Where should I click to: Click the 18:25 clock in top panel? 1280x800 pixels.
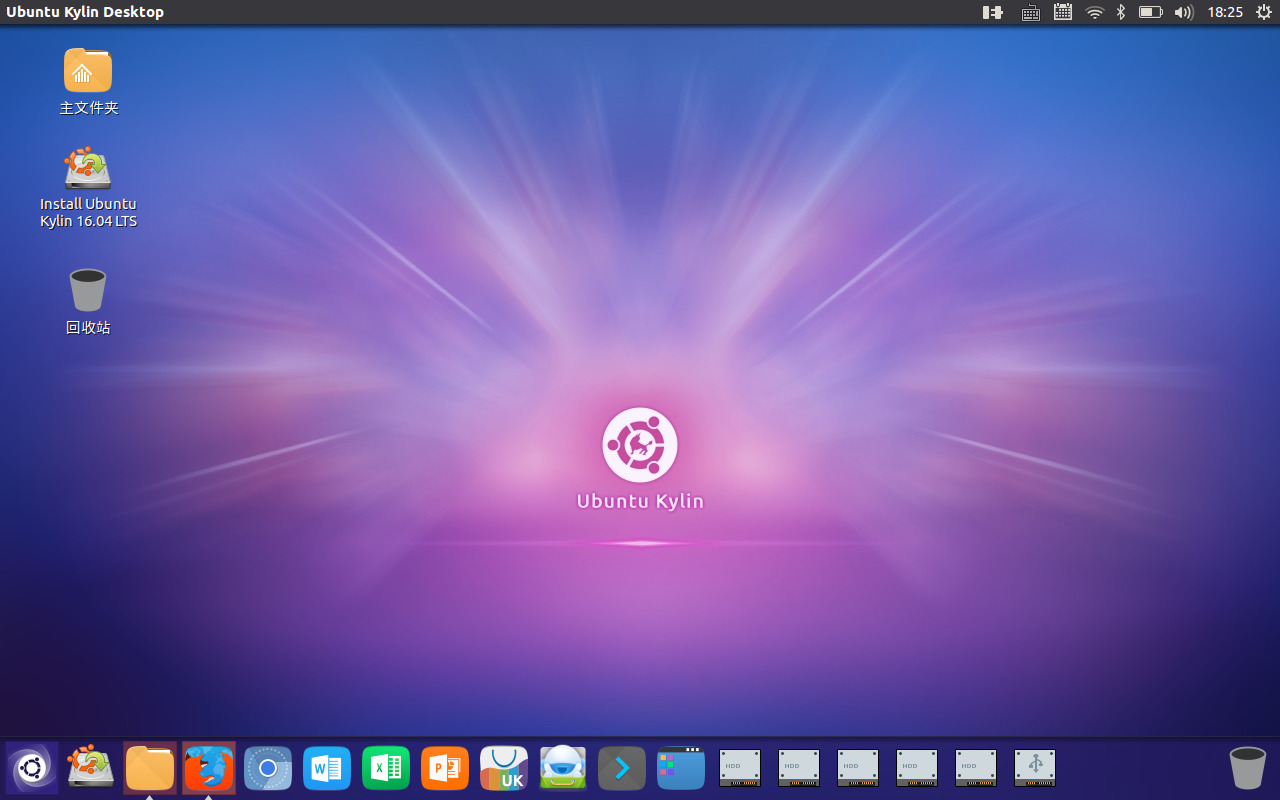point(1225,12)
